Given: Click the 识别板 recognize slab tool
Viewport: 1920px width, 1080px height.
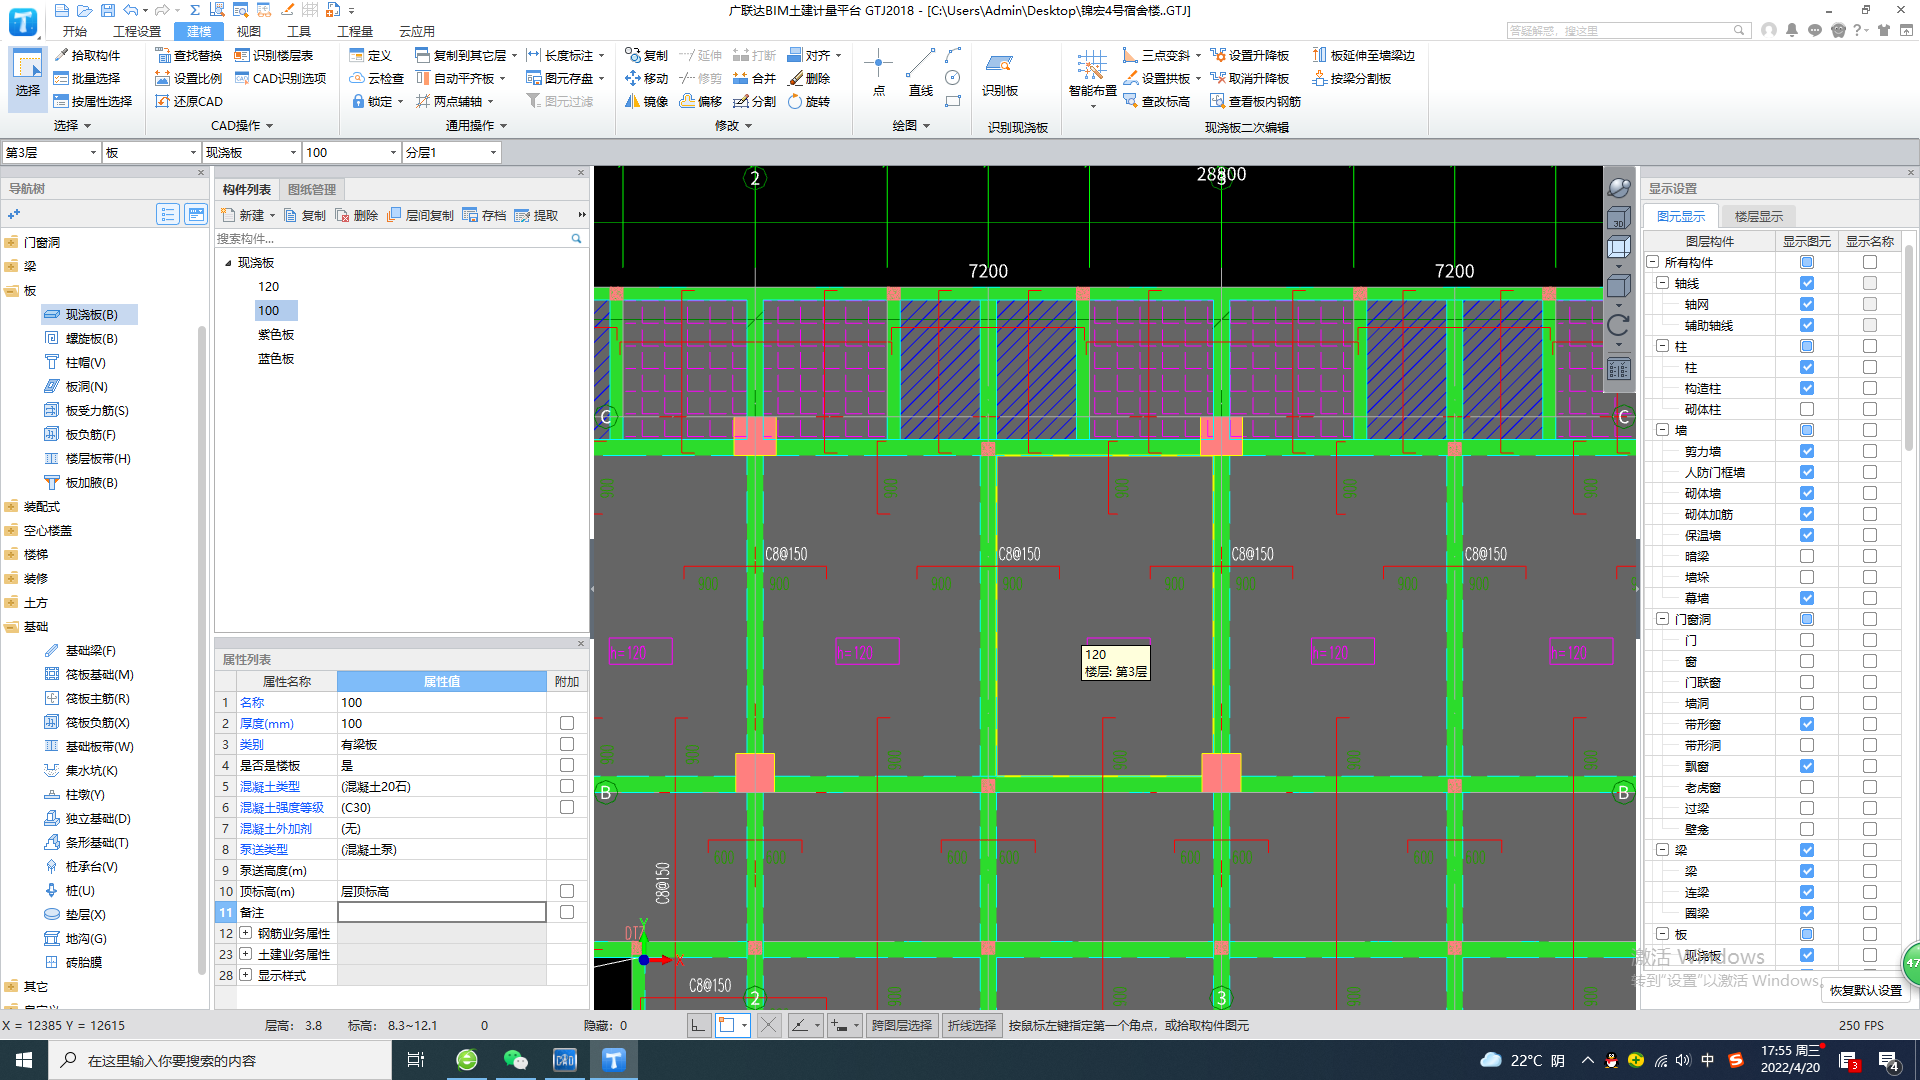Looking at the screenshot, I should point(999,73).
